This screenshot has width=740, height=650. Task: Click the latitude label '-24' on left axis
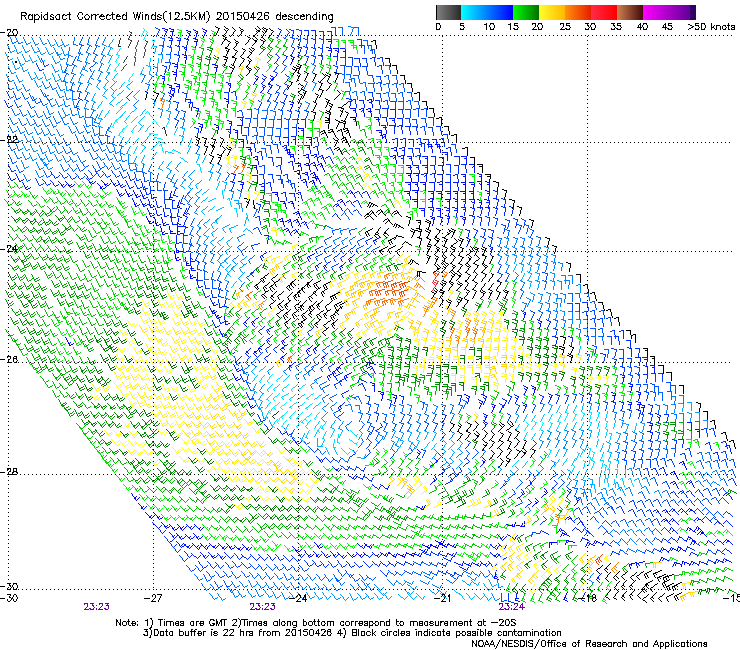coord(10,248)
